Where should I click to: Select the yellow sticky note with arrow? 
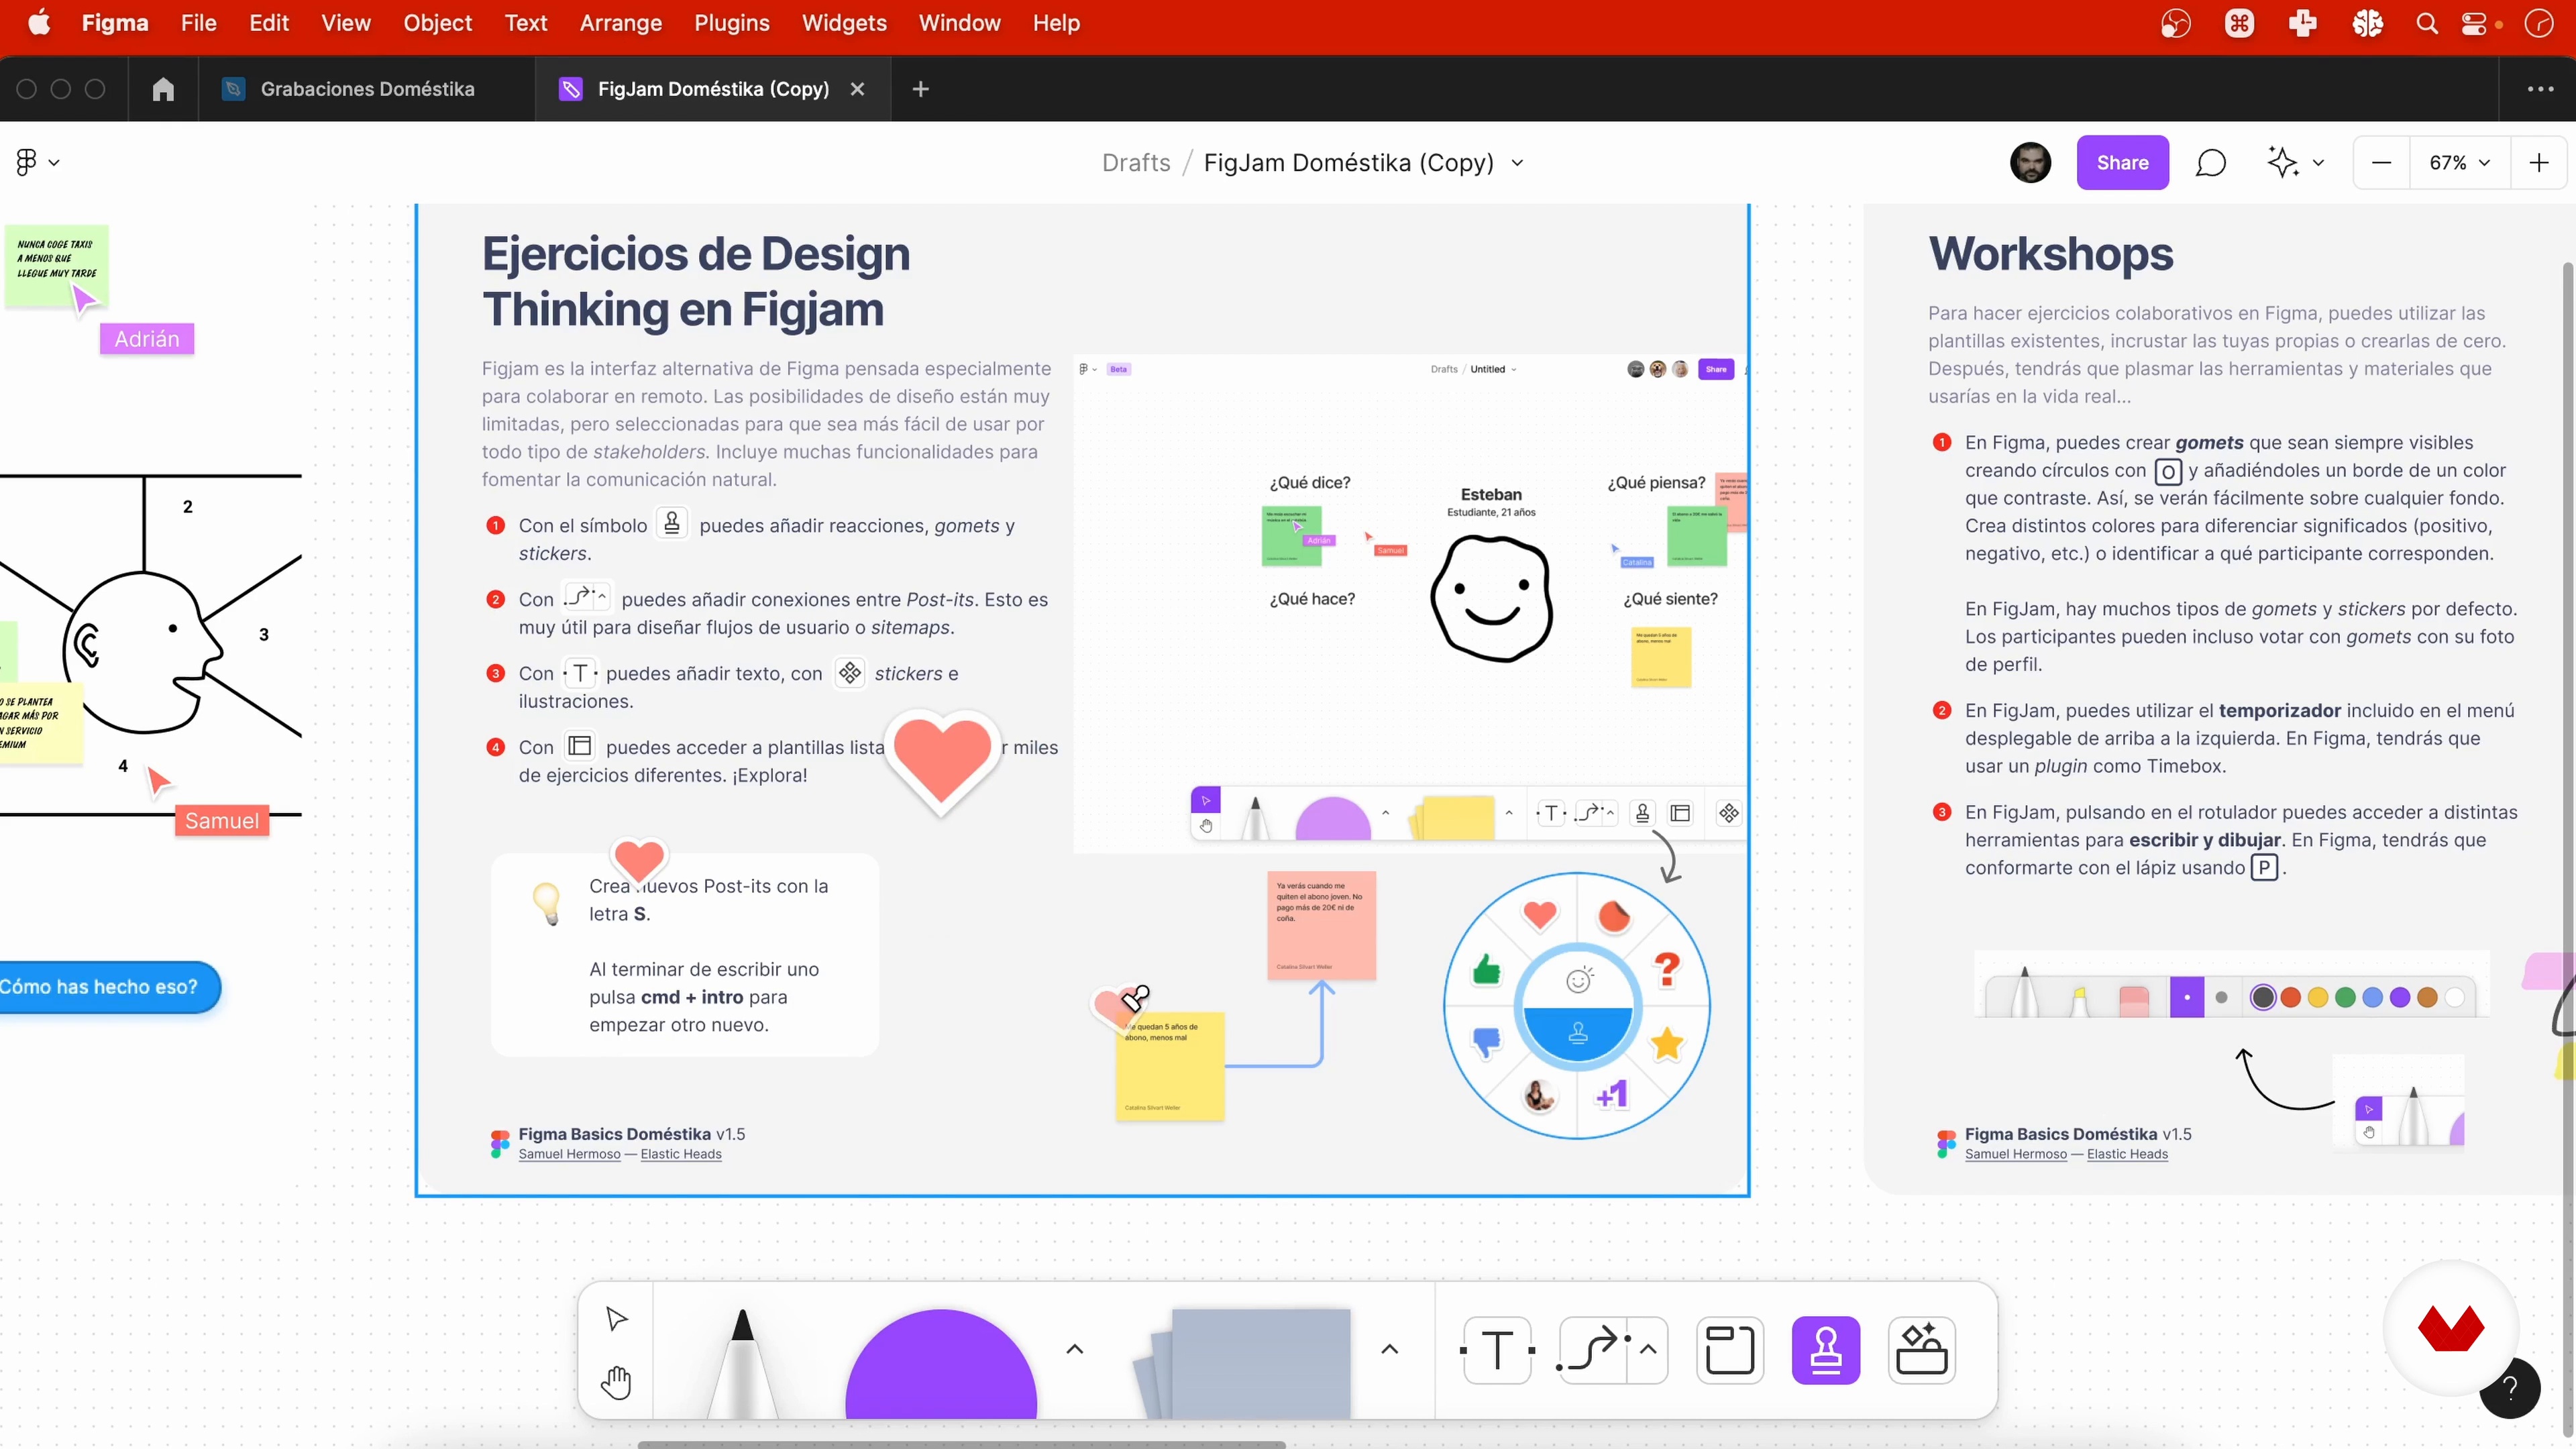click(x=1169, y=1066)
